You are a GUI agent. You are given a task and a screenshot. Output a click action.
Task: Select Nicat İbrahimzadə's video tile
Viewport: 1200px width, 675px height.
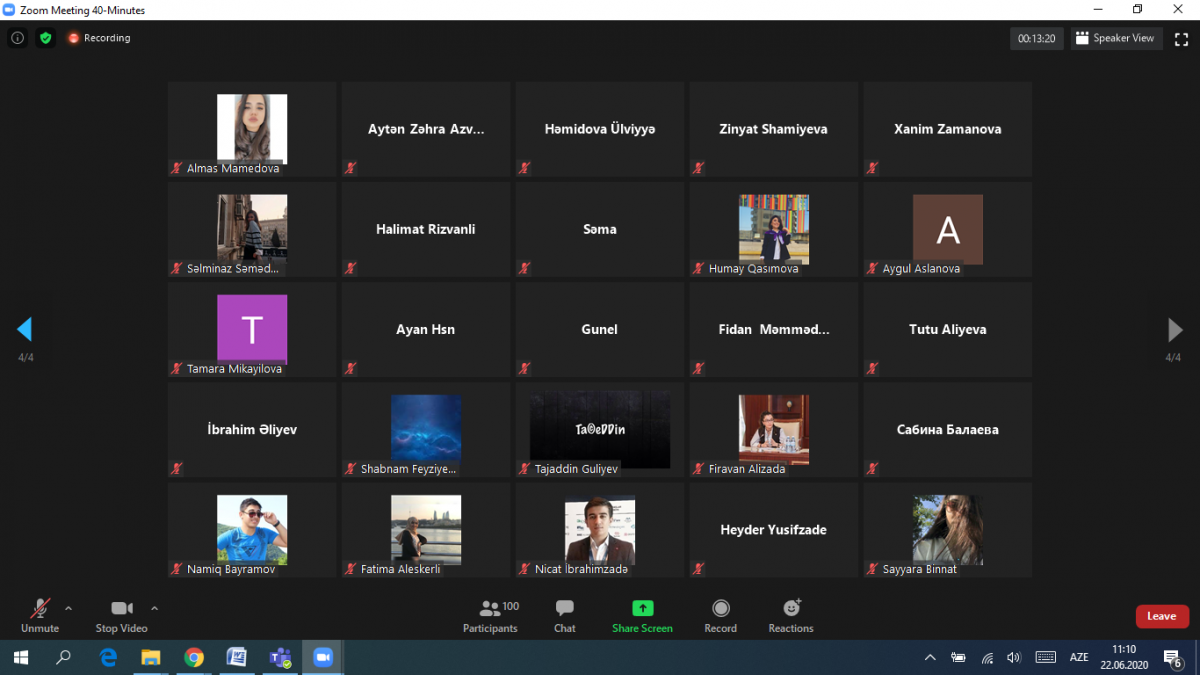point(599,529)
